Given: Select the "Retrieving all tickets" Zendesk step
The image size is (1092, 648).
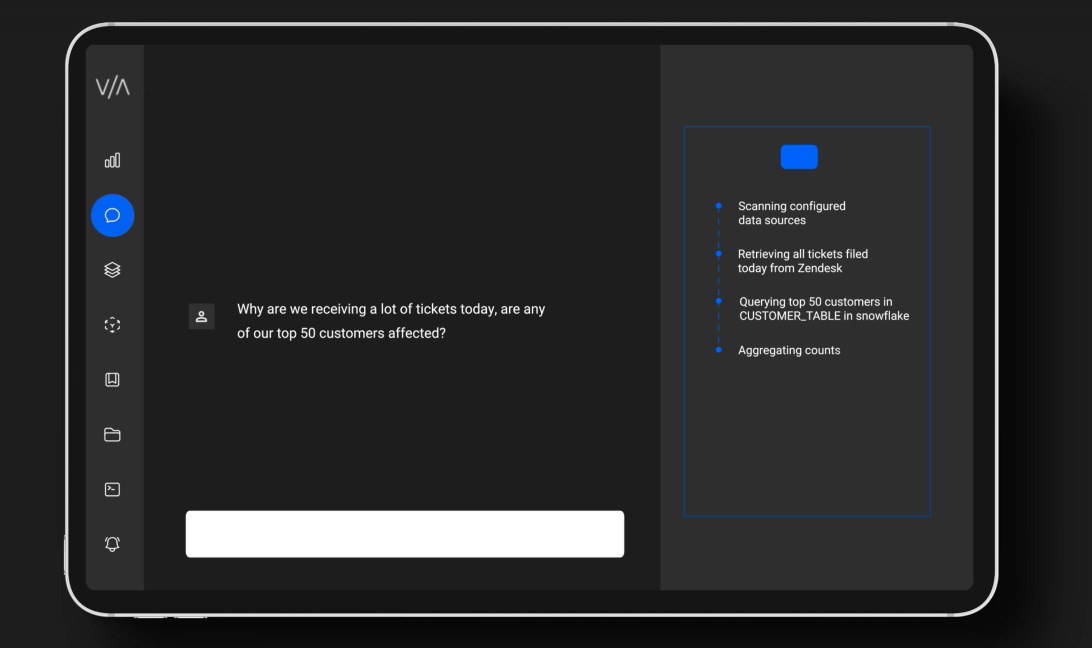Looking at the screenshot, I should pyautogui.click(x=802, y=261).
